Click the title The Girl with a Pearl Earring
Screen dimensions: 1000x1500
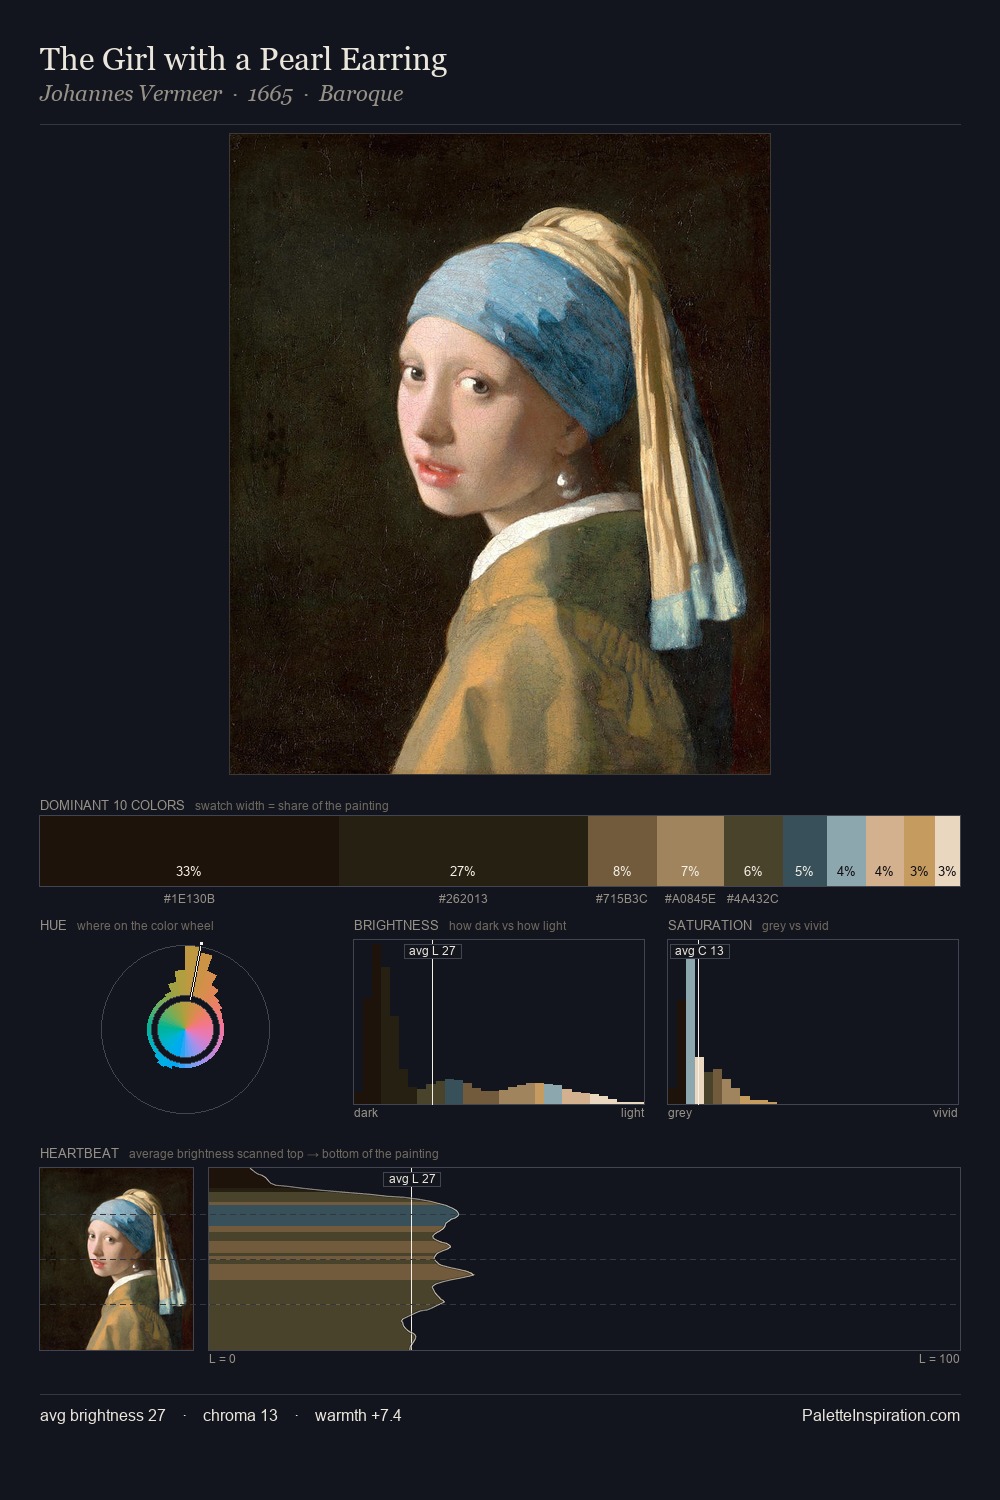pyautogui.click(x=243, y=60)
